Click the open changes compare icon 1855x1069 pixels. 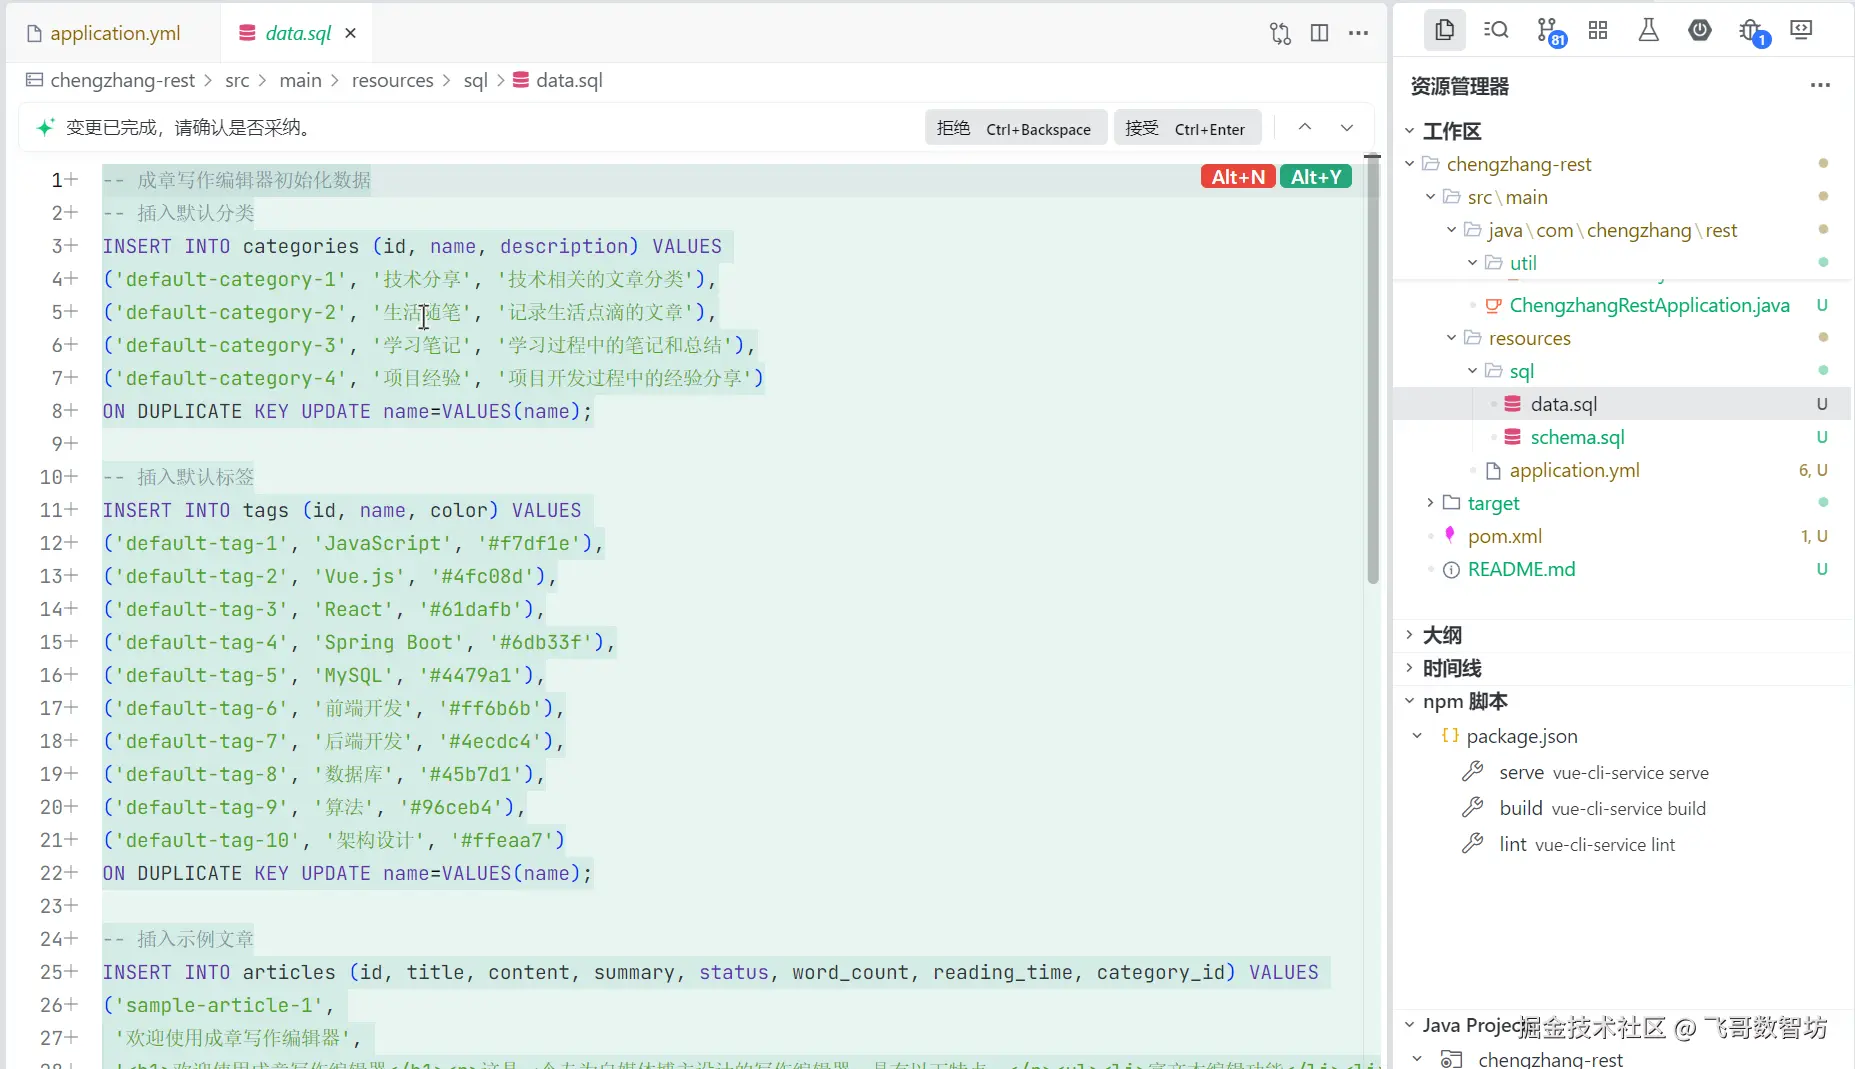click(x=1281, y=33)
